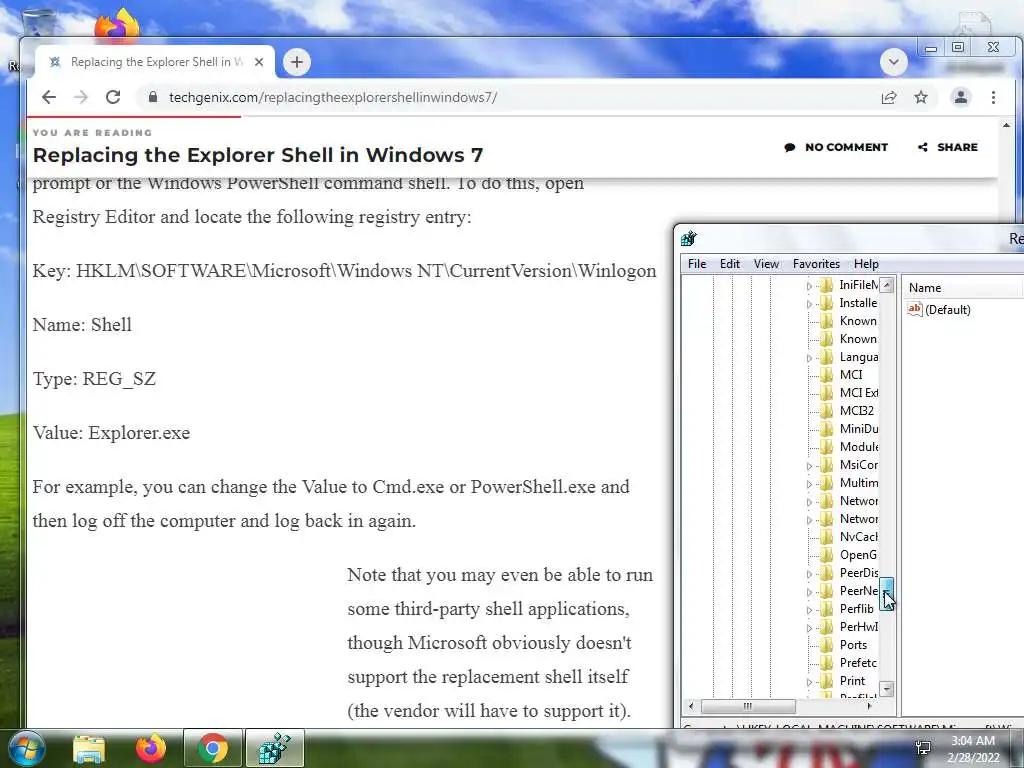Click the registry tree scroll up arrow
The image size is (1024, 768).
pyautogui.click(x=886, y=285)
